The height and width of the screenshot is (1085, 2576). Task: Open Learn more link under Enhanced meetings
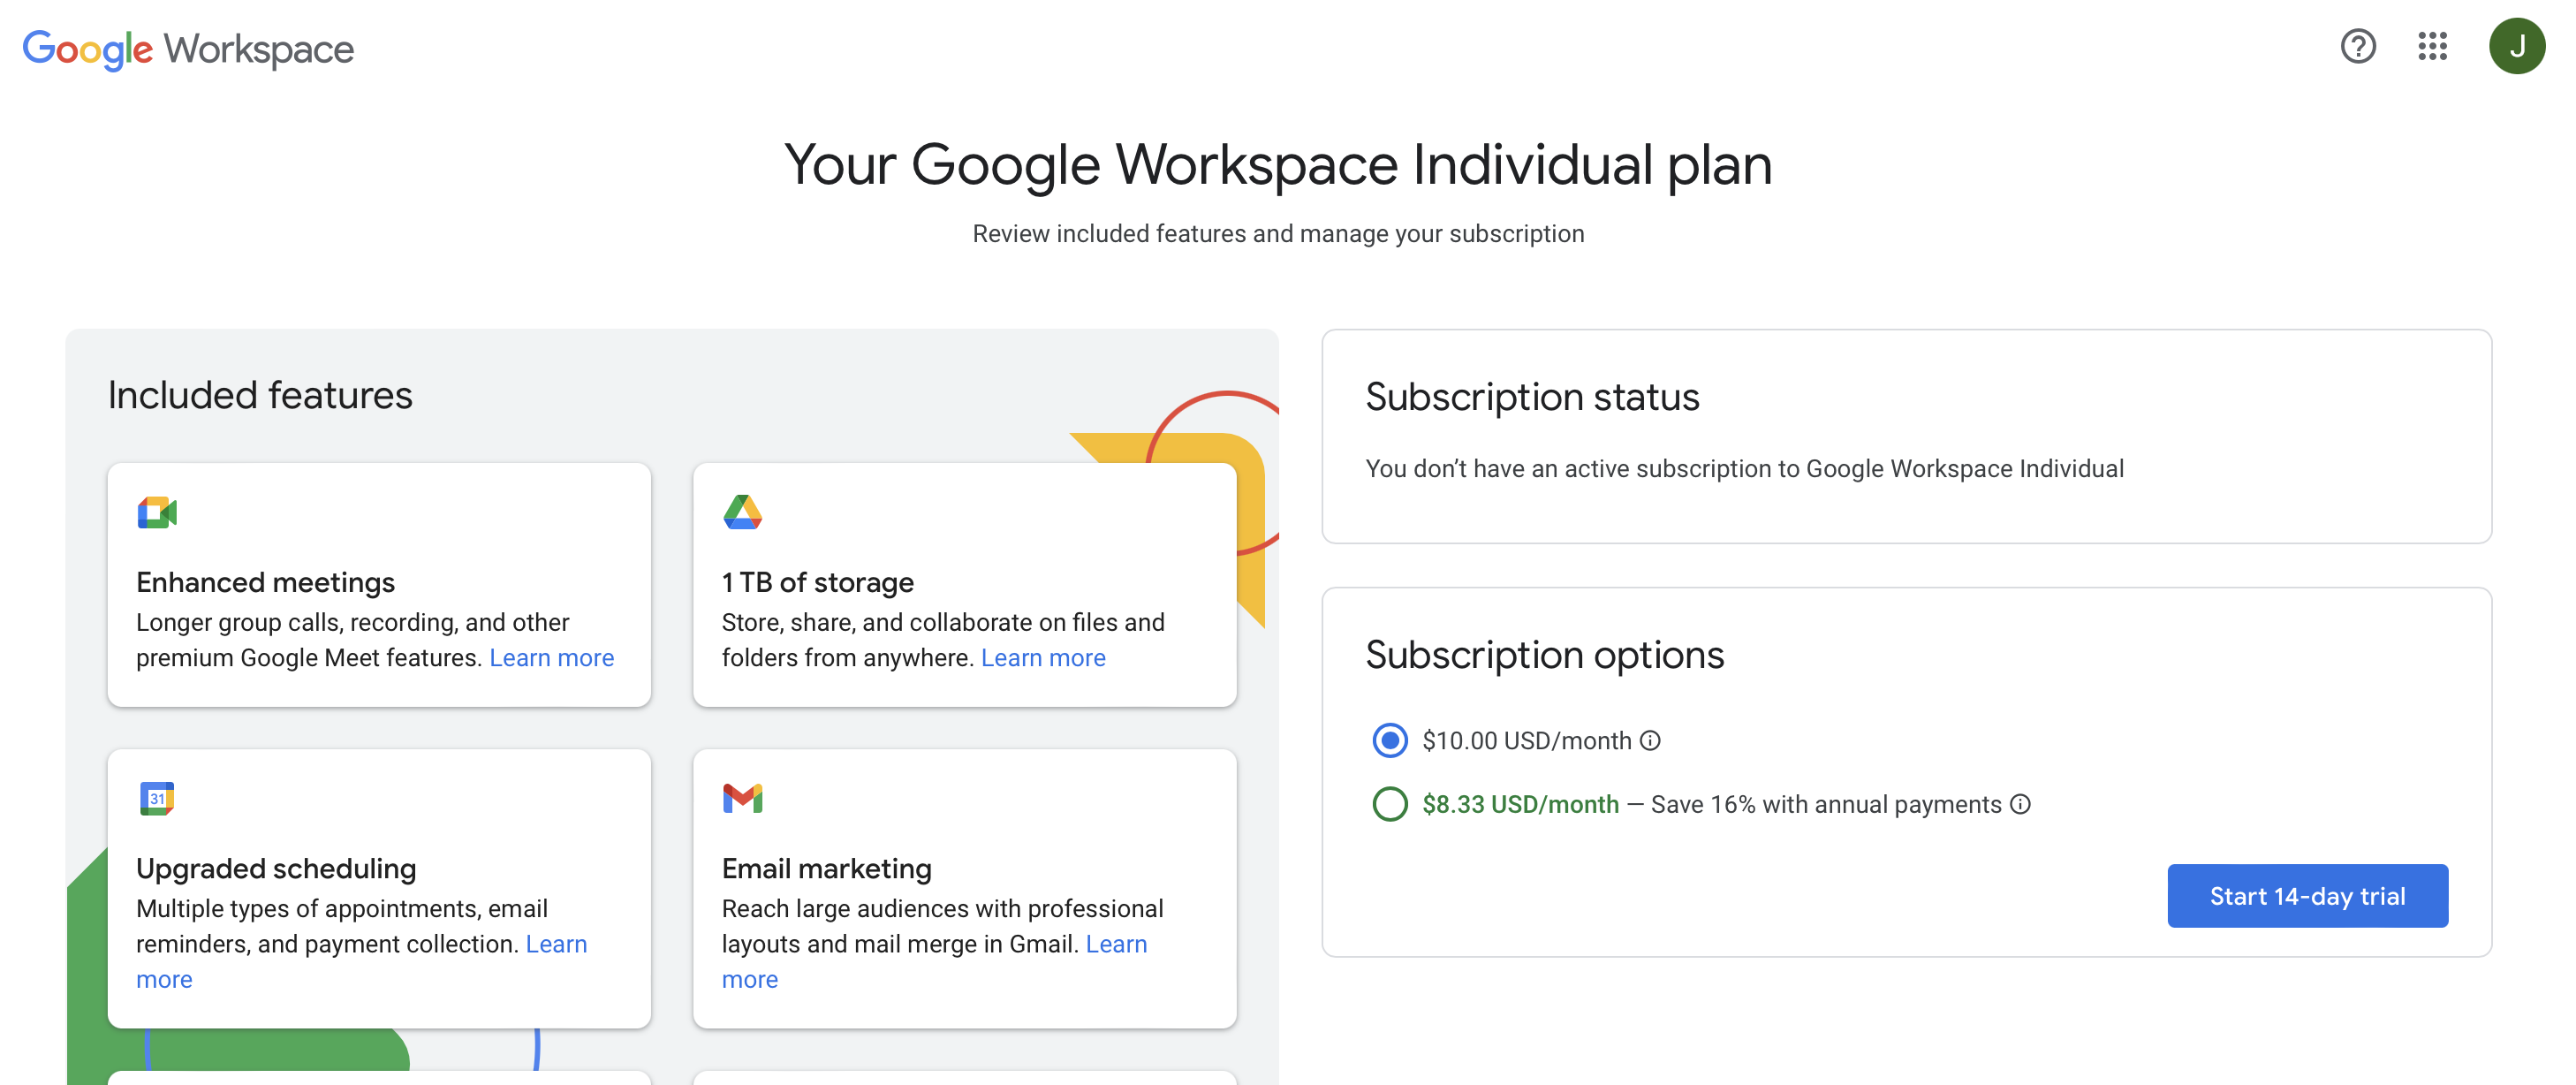click(551, 658)
